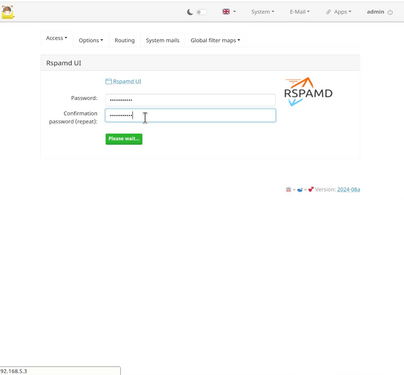Expand the E-Mail menu
404x375 pixels.
click(299, 12)
